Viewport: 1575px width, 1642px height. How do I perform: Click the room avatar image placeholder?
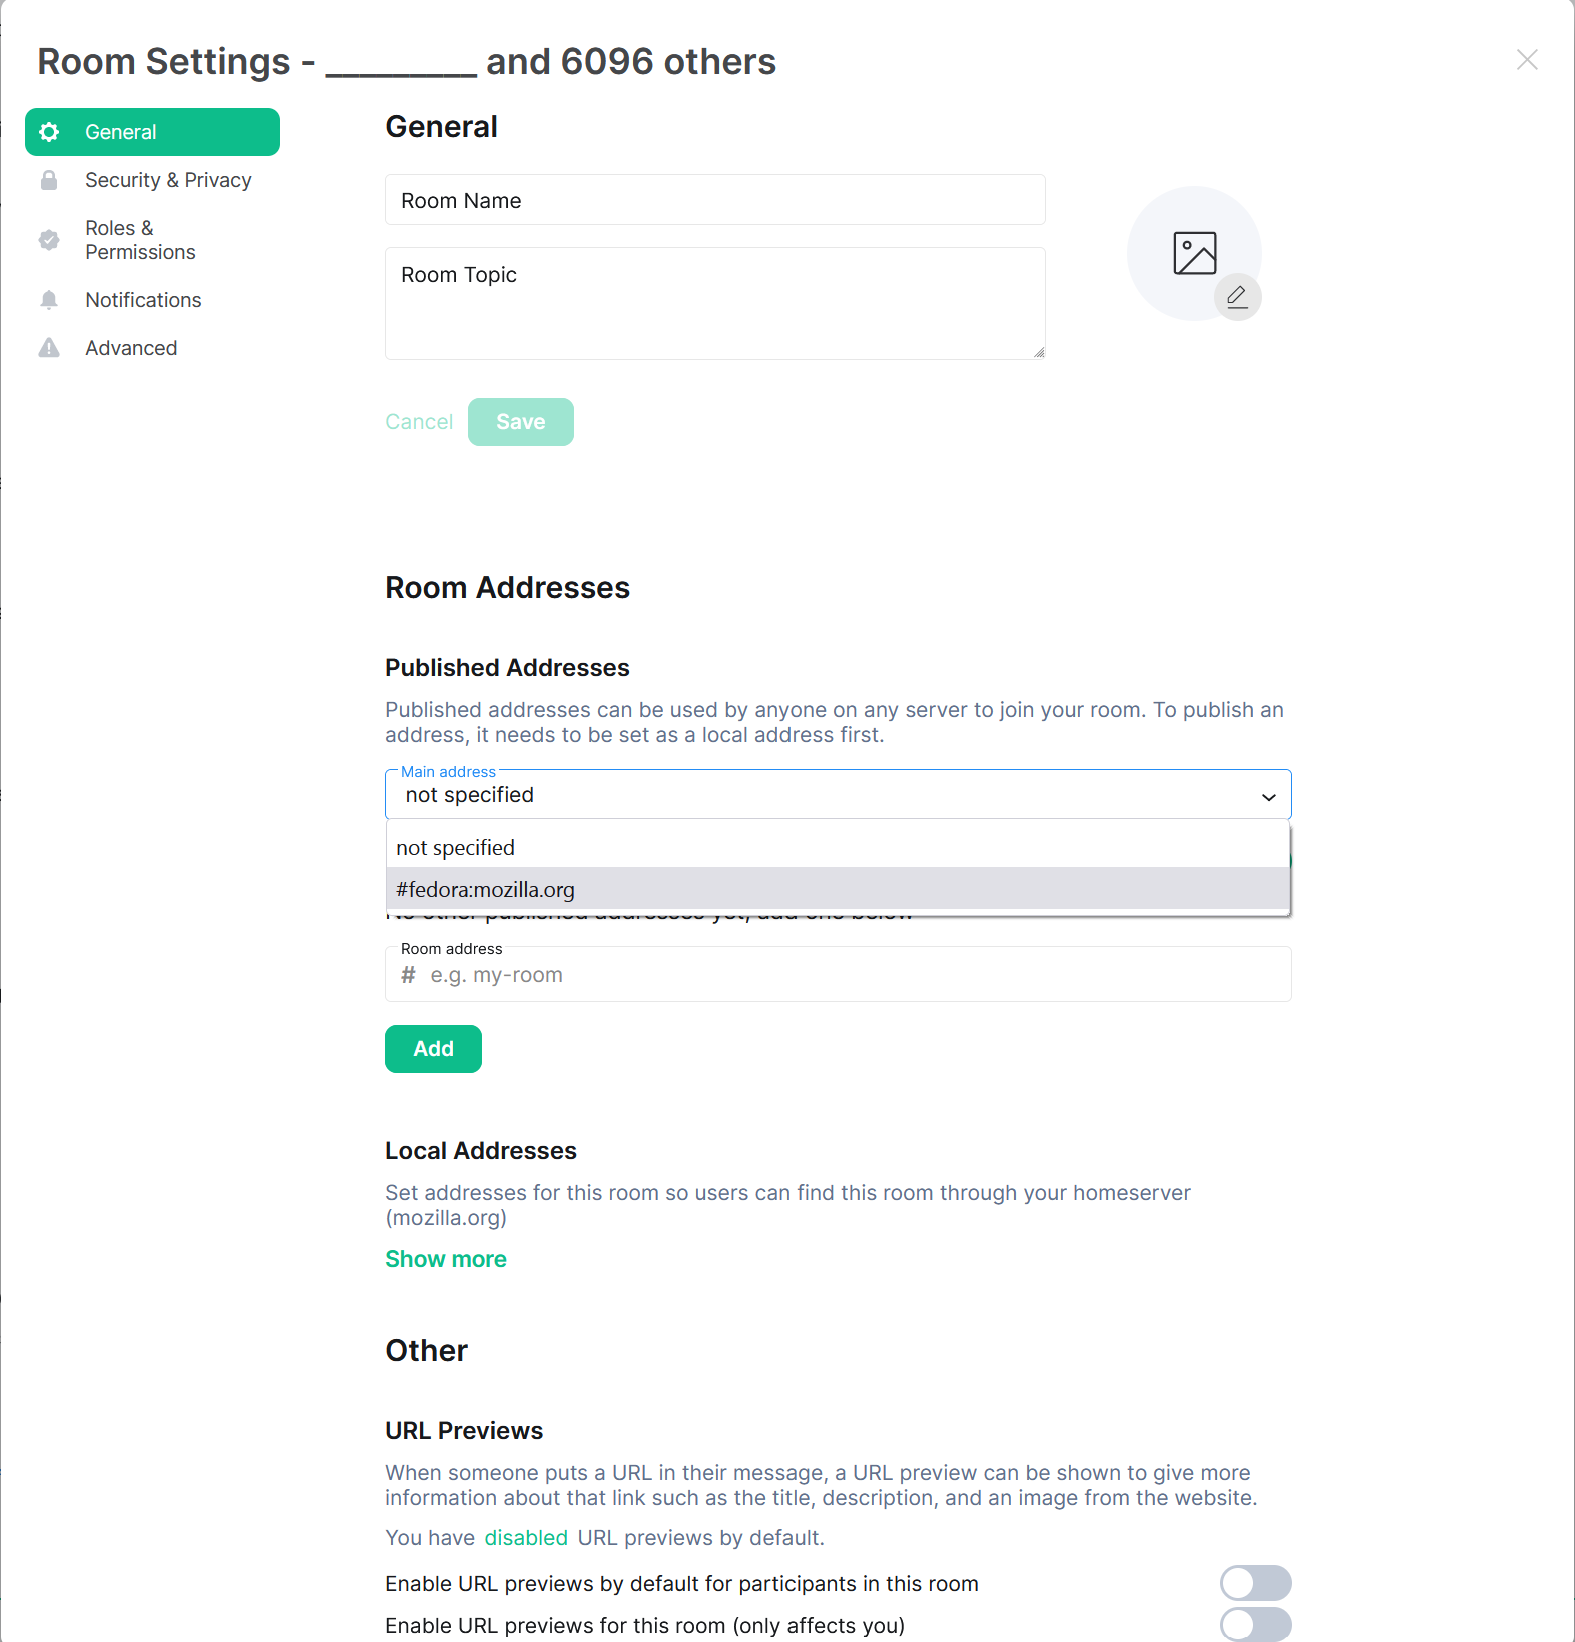1194,253
